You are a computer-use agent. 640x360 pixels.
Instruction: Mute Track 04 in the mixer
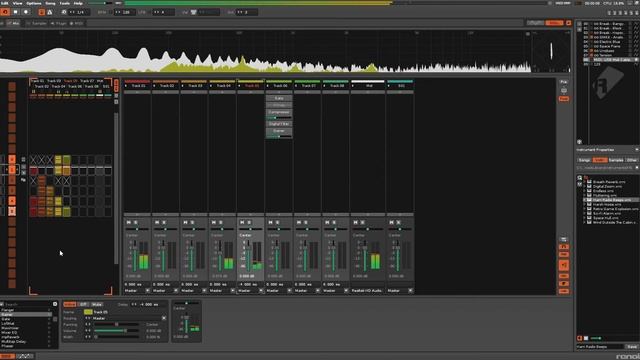(x=213, y=222)
